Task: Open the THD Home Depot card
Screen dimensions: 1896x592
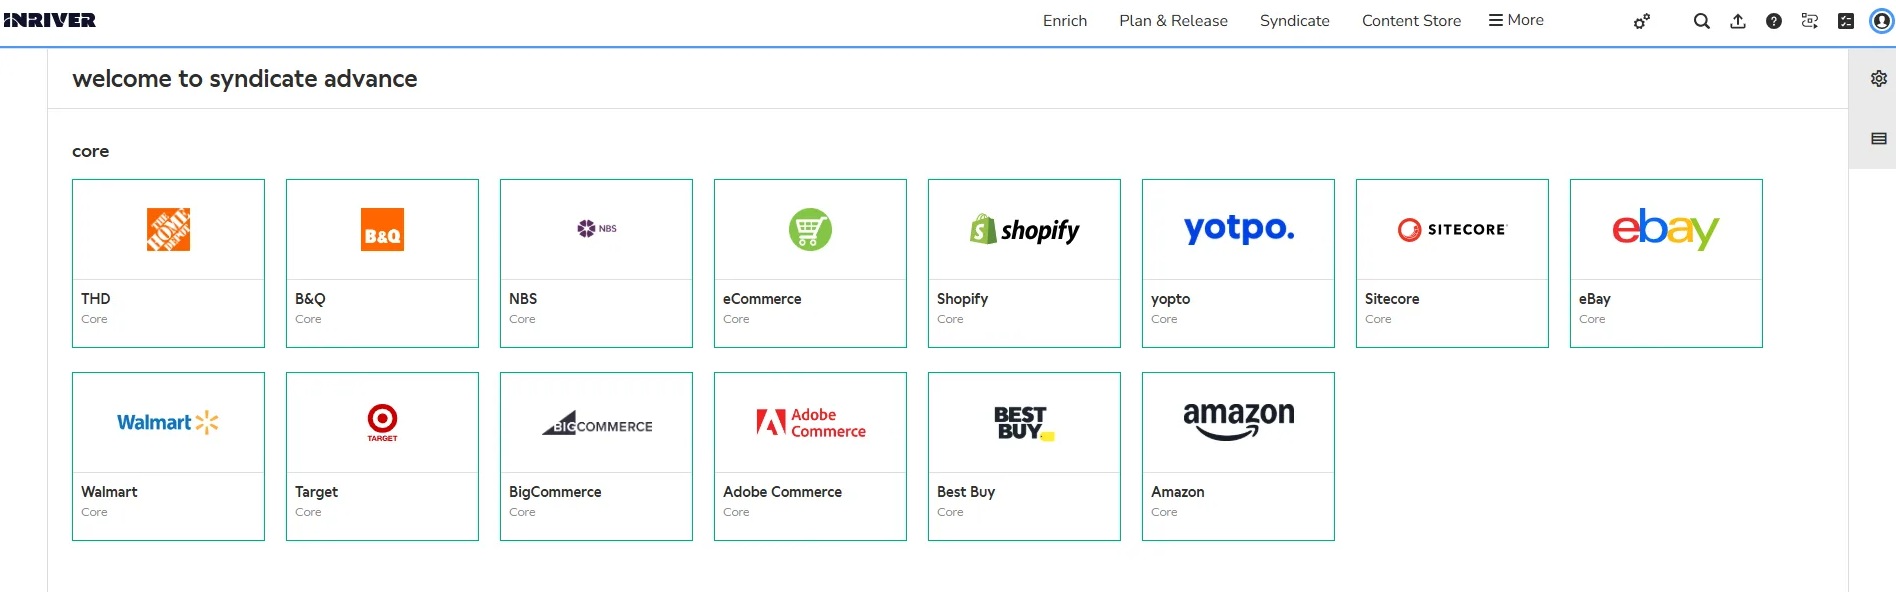Action: pyautogui.click(x=168, y=263)
